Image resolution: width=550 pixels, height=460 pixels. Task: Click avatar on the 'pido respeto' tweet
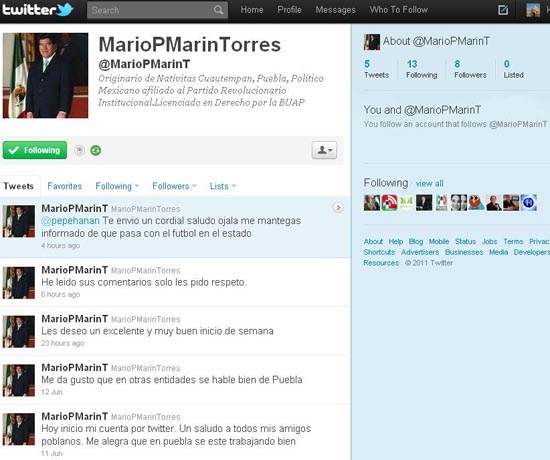tap(19, 283)
